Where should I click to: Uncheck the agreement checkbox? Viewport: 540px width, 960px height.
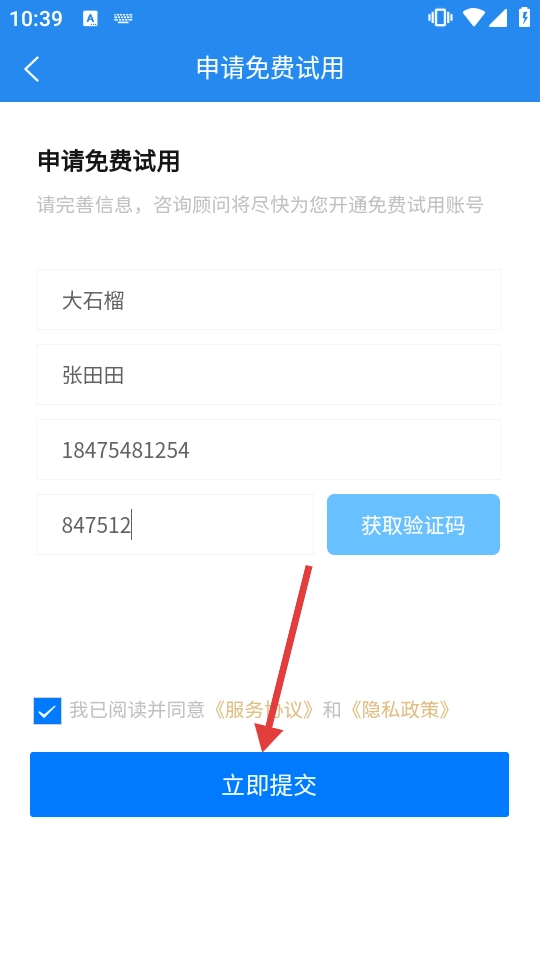(47, 710)
